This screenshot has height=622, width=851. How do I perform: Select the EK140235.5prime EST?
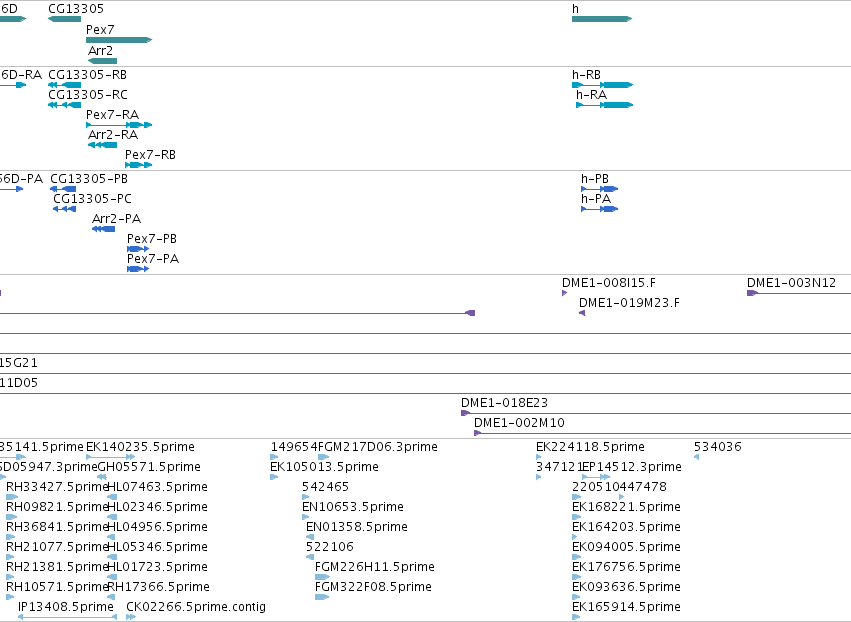(x=111, y=457)
